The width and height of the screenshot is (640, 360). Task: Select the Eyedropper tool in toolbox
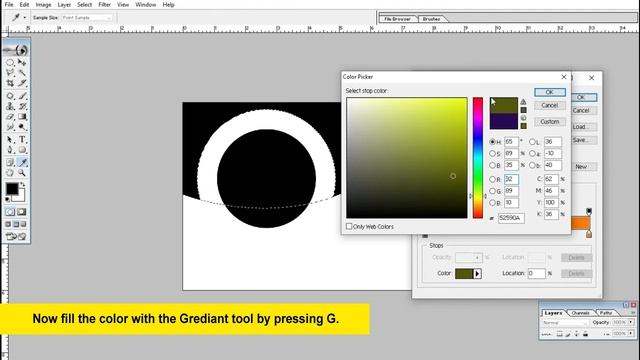pos(22,162)
